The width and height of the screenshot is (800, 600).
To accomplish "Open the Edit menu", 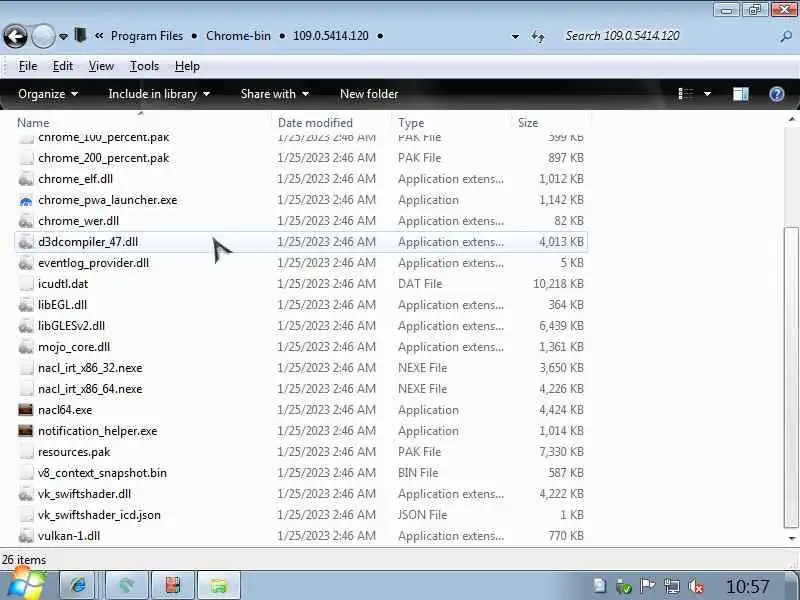I will (63, 66).
